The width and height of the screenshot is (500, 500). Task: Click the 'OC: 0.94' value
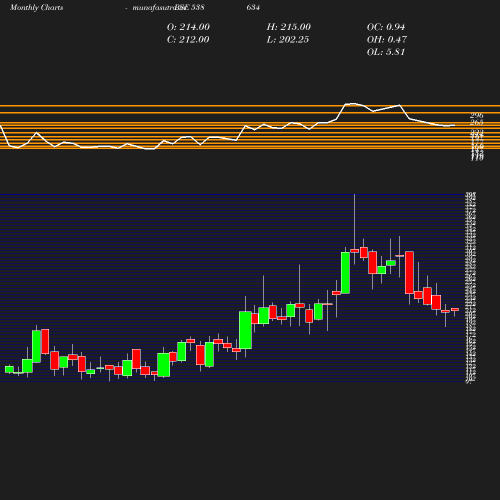coord(386,27)
